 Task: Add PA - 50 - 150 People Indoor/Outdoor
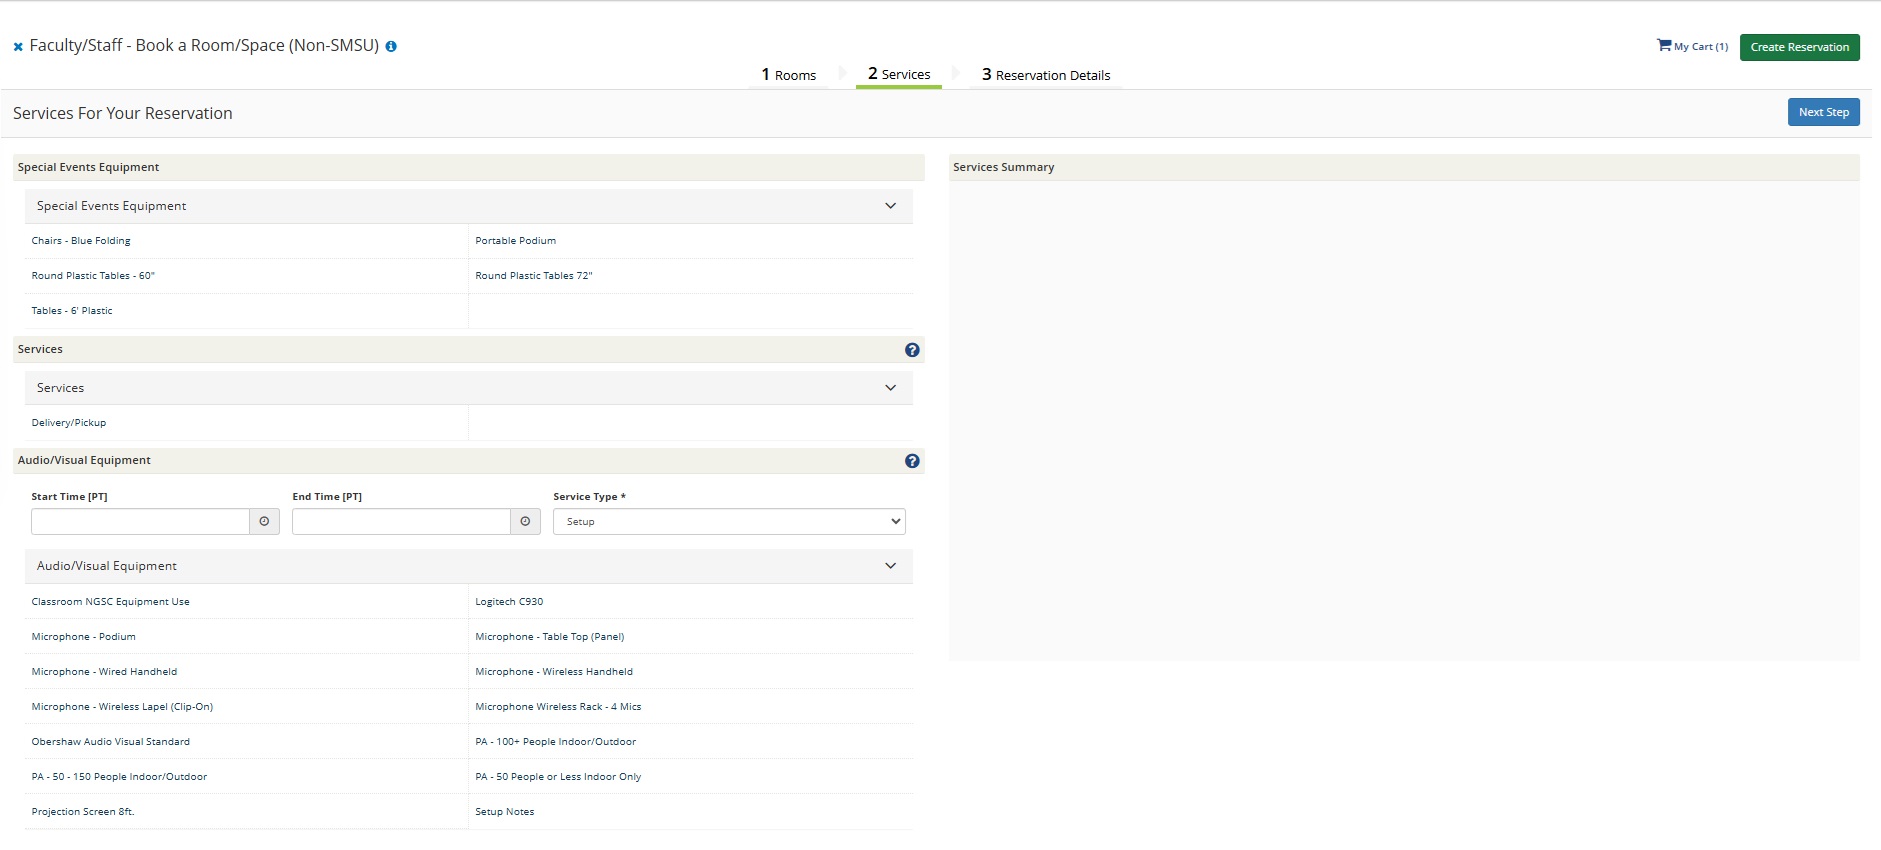click(119, 777)
